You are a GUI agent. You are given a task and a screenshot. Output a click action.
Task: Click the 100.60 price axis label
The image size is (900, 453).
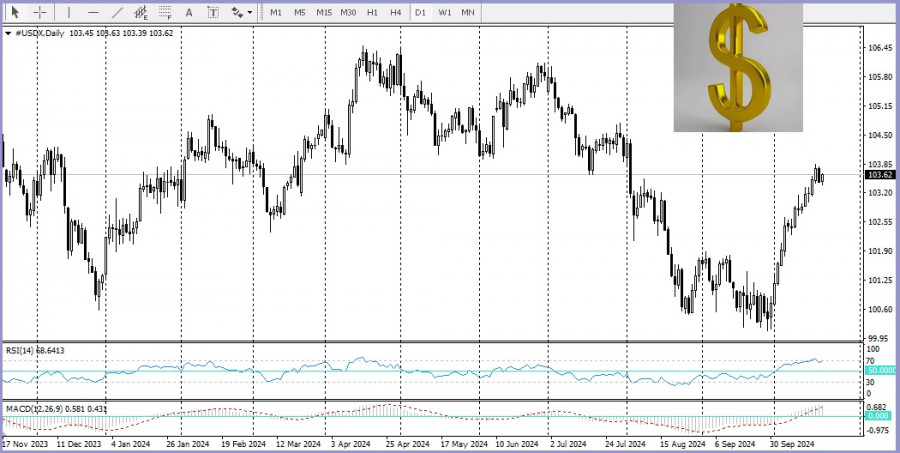point(882,309)
